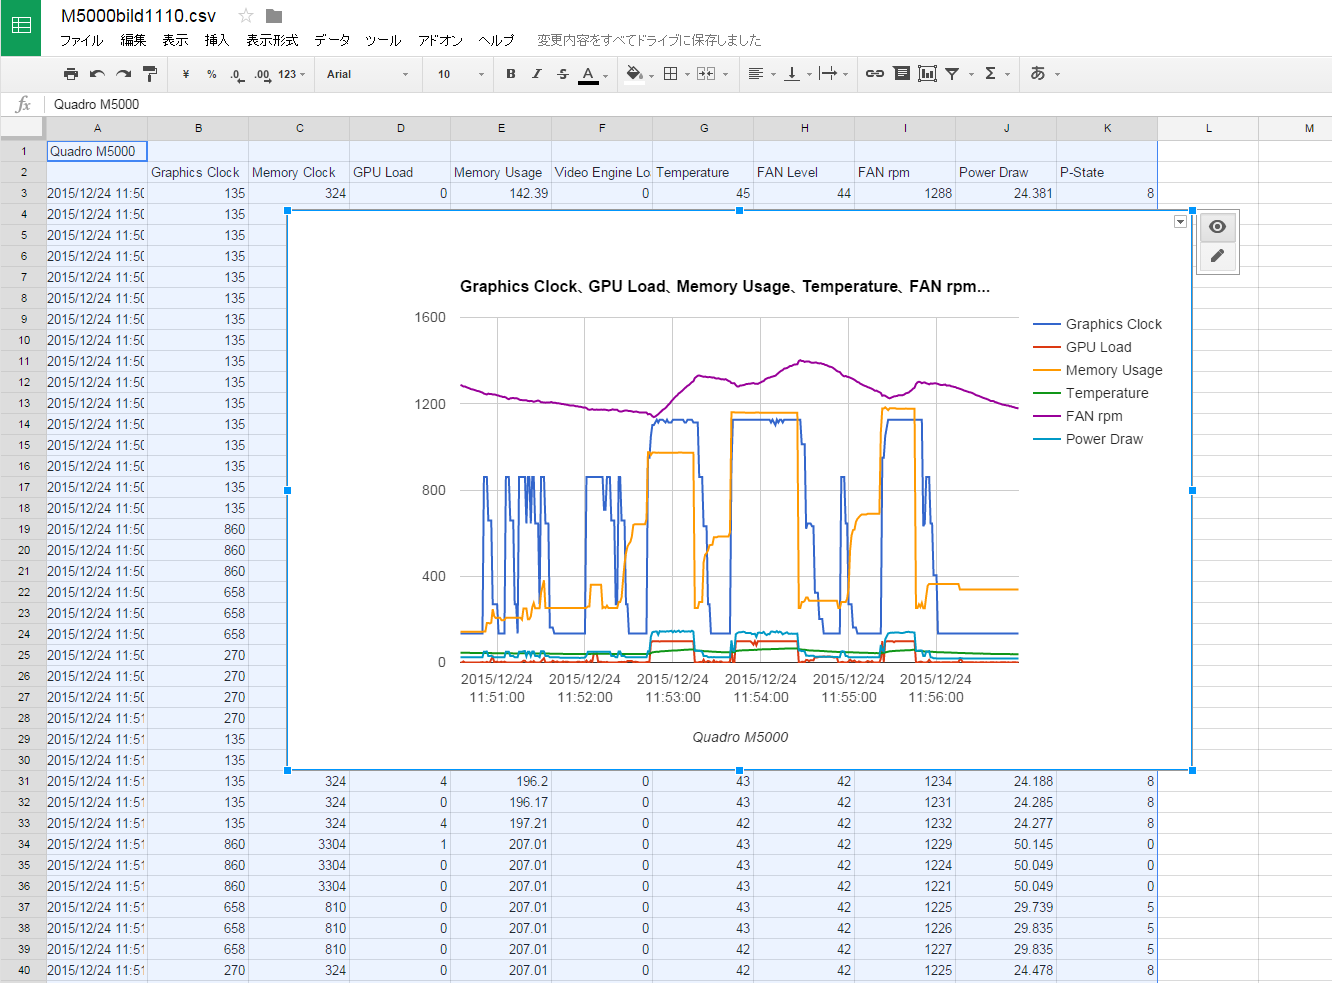Viewport: 1332px width, 983px height.
Task: Click the insert chart icon
Action: point(928,74)
